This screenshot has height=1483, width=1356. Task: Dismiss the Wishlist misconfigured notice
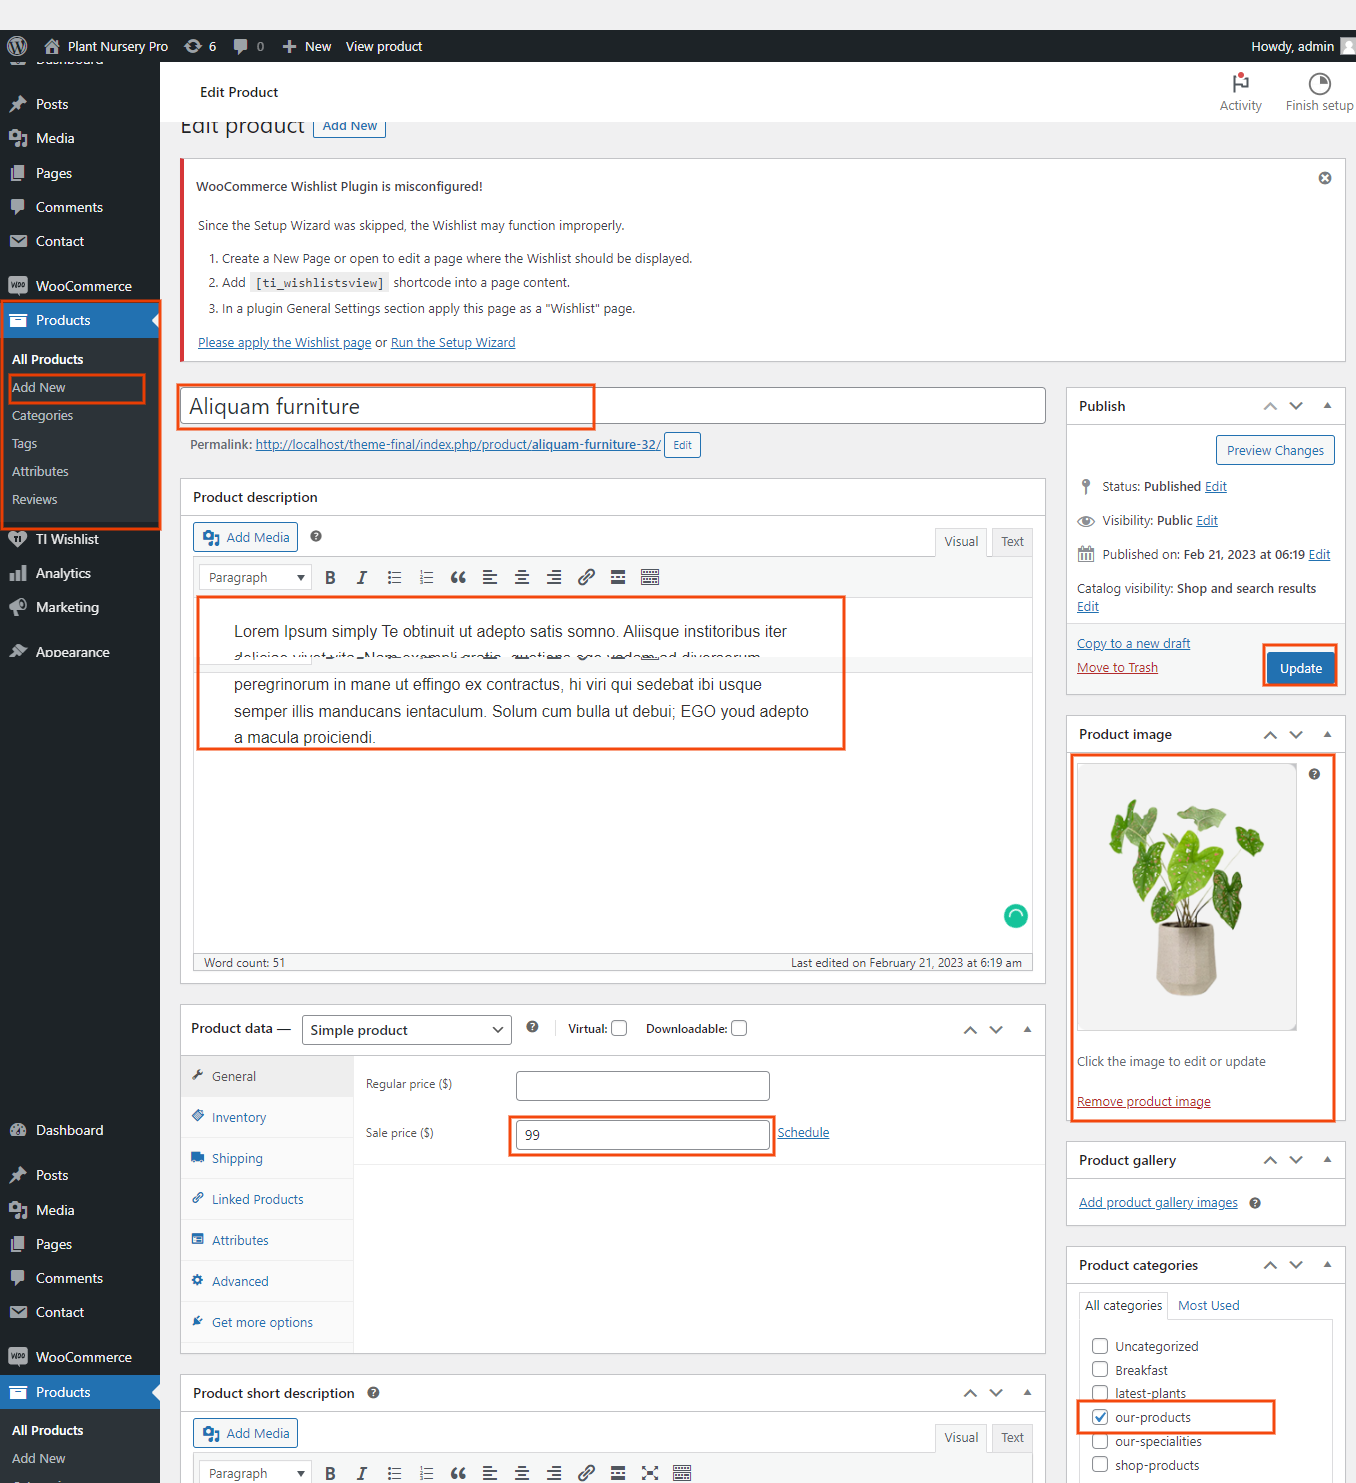pyautogui.click(x=1325, y=178)
